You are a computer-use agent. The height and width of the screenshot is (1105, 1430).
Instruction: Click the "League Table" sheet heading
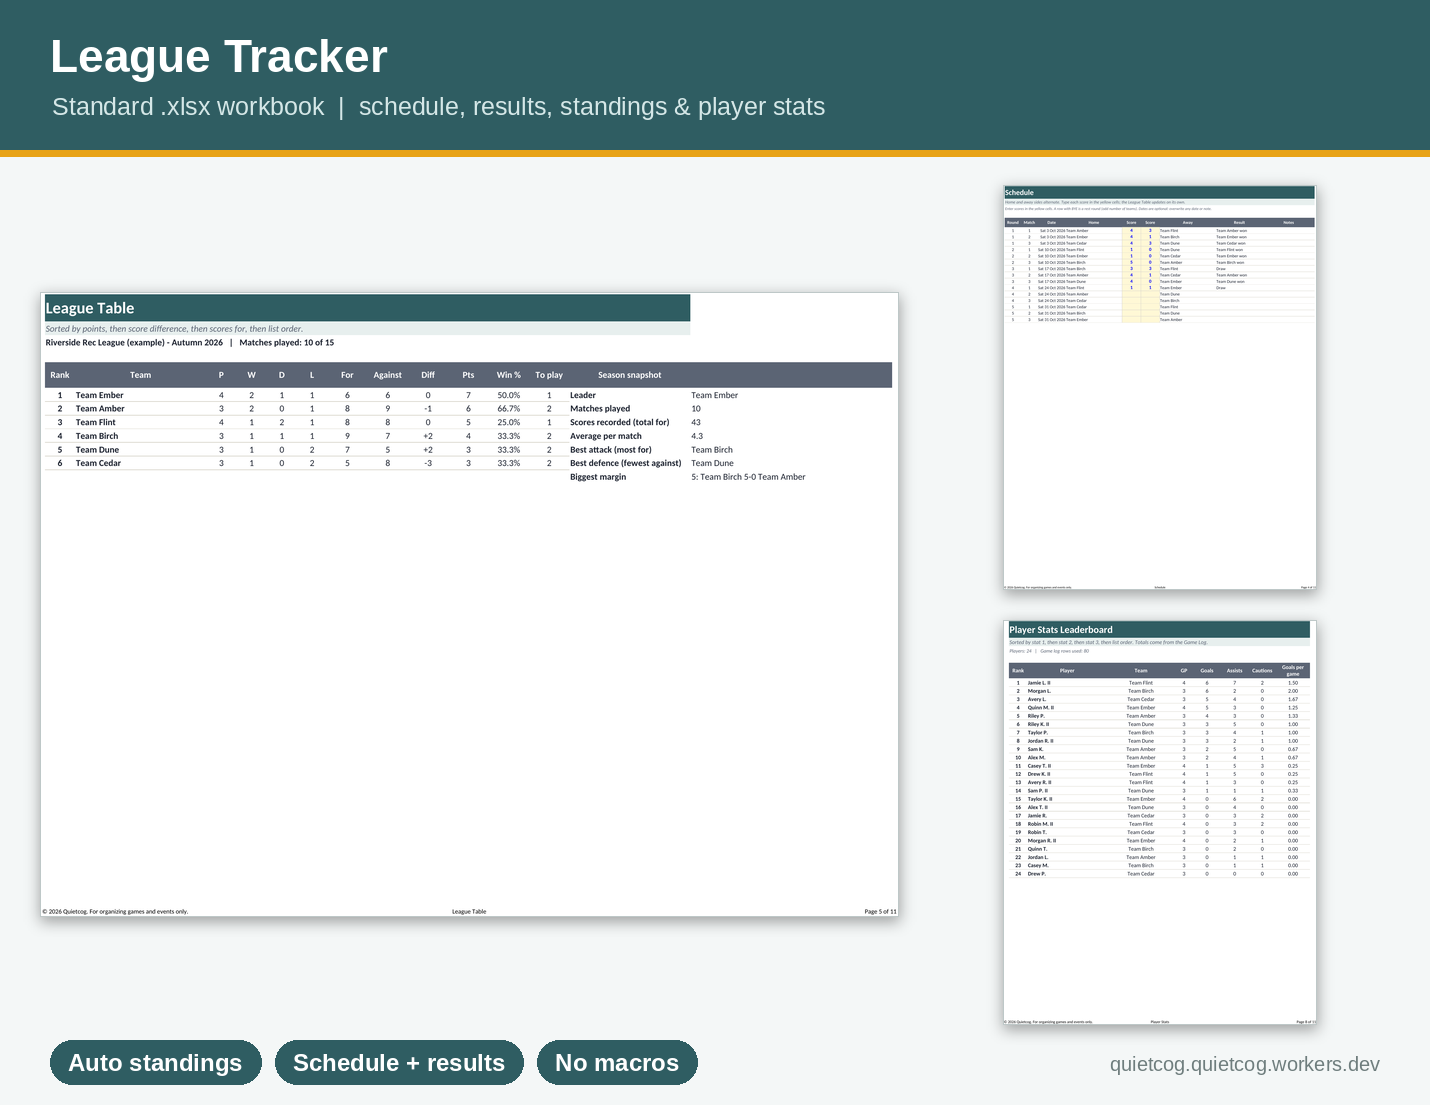(90, 308)
